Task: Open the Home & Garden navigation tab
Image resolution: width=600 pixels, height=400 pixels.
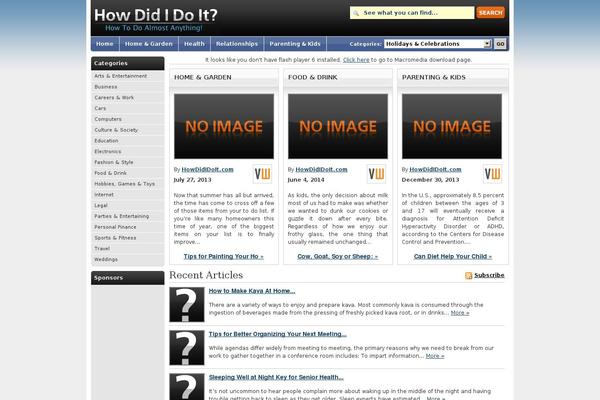Action: click(149, 44)
